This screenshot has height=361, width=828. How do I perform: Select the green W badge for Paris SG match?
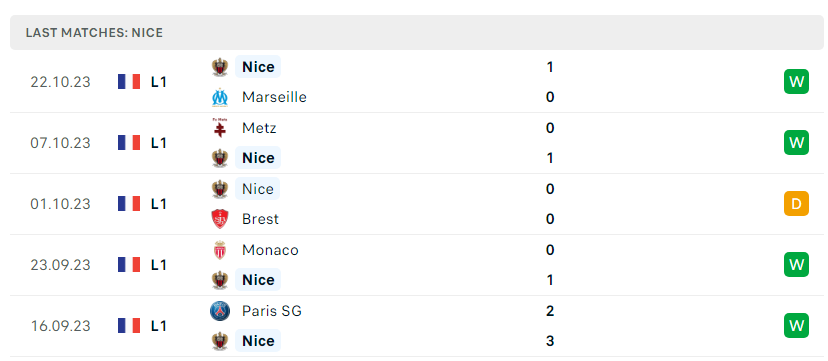(x=796, y=326)
